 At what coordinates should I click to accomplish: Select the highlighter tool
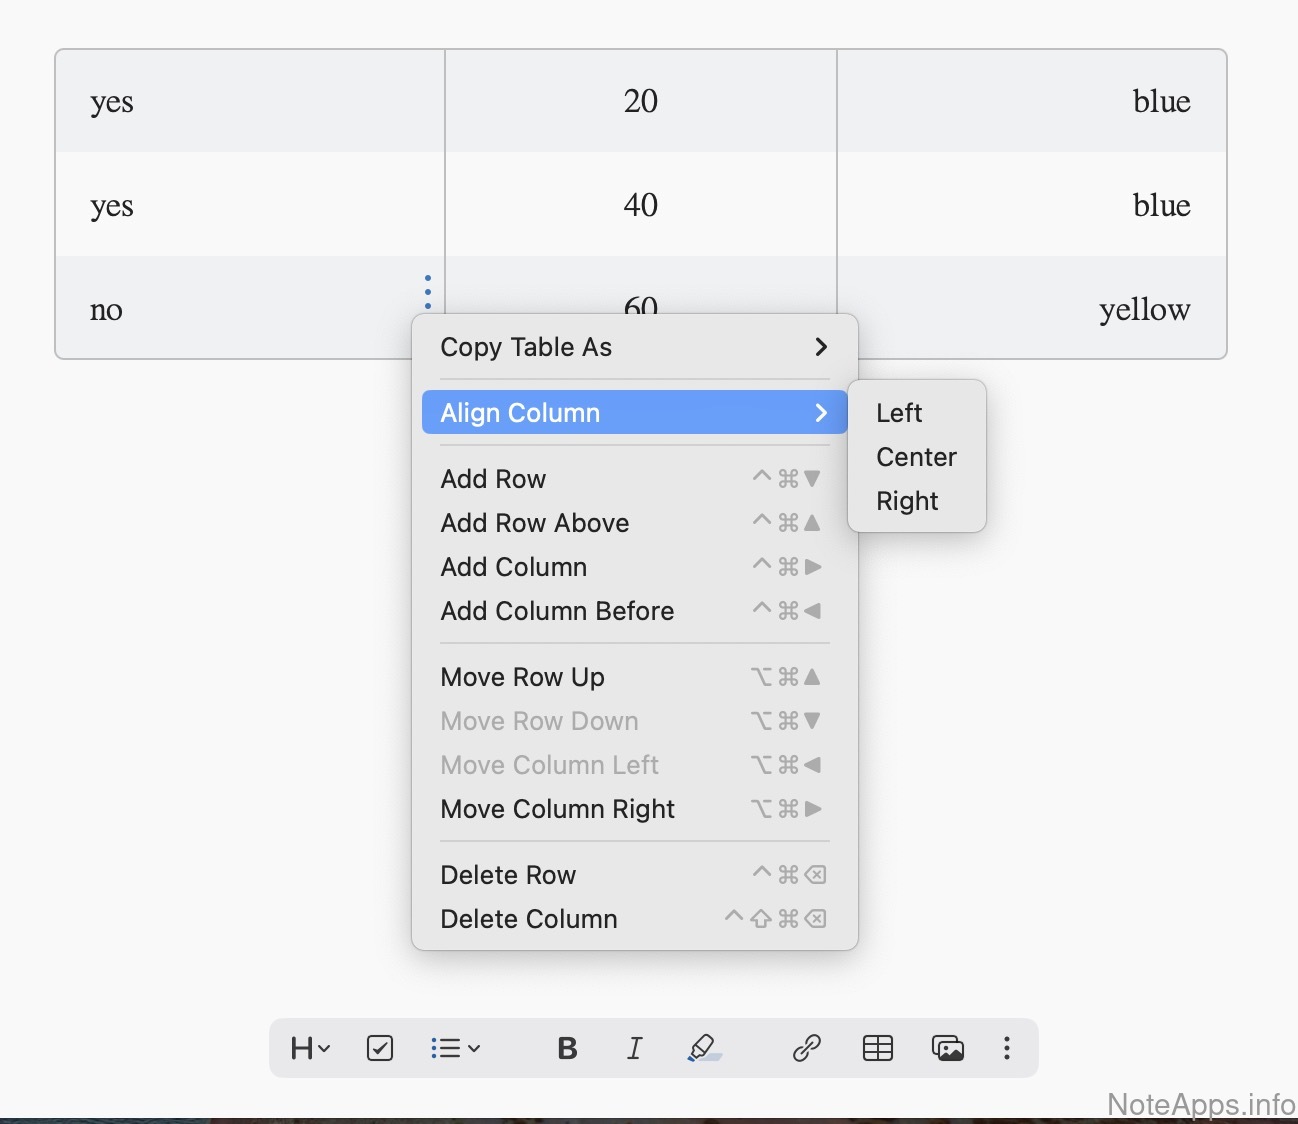(x=703, y=1048)
